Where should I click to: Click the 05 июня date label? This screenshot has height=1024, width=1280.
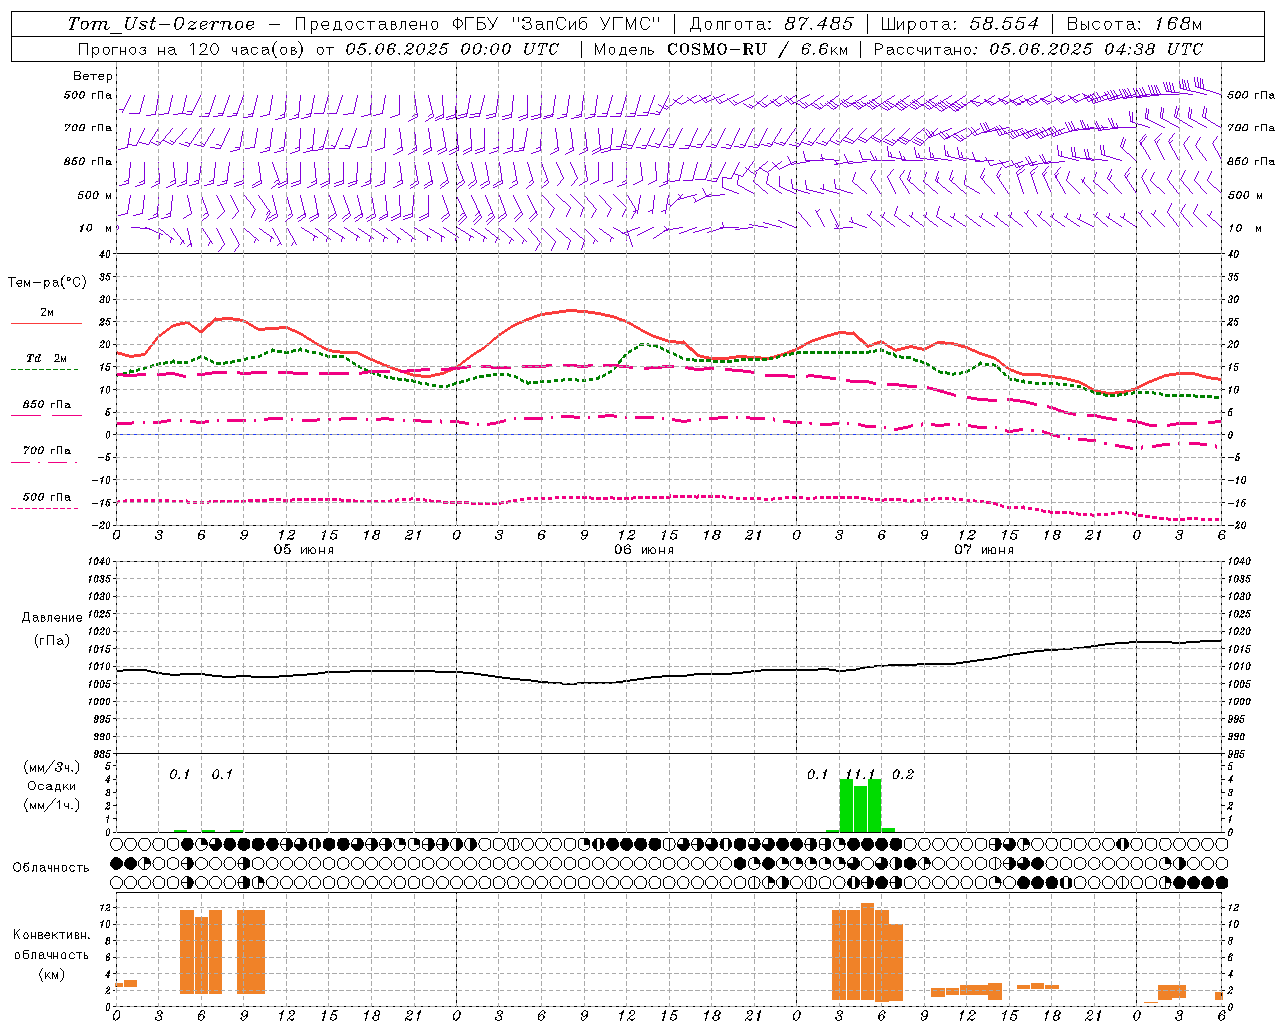pos(304,550)
